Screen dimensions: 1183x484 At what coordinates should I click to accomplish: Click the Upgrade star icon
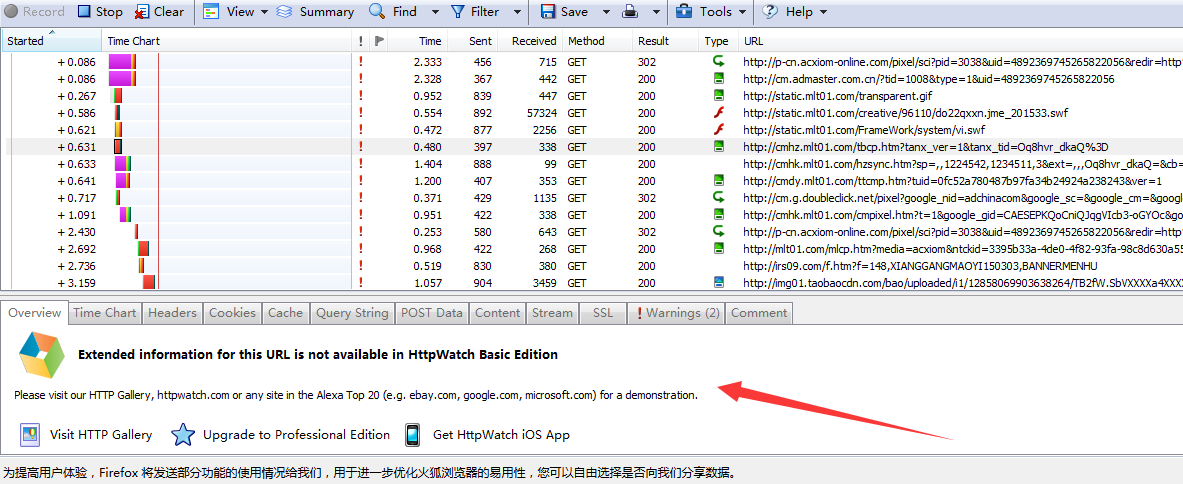pos(182,435)
